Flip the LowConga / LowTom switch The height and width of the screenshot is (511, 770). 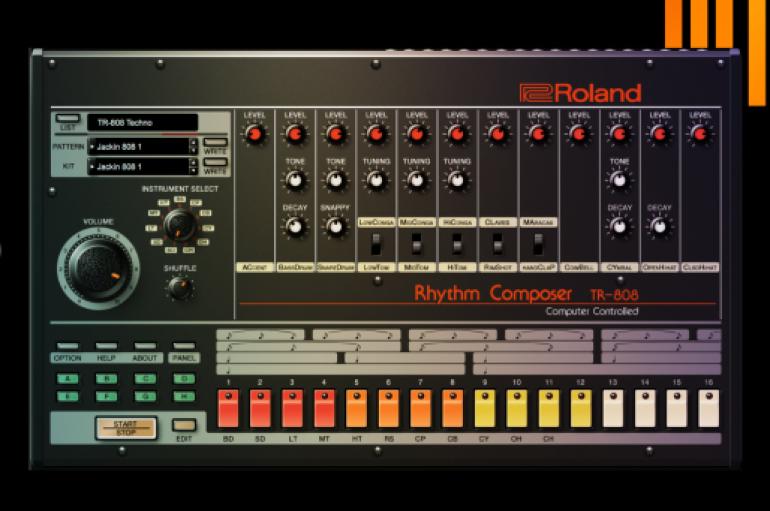click(x=376, y=244)
